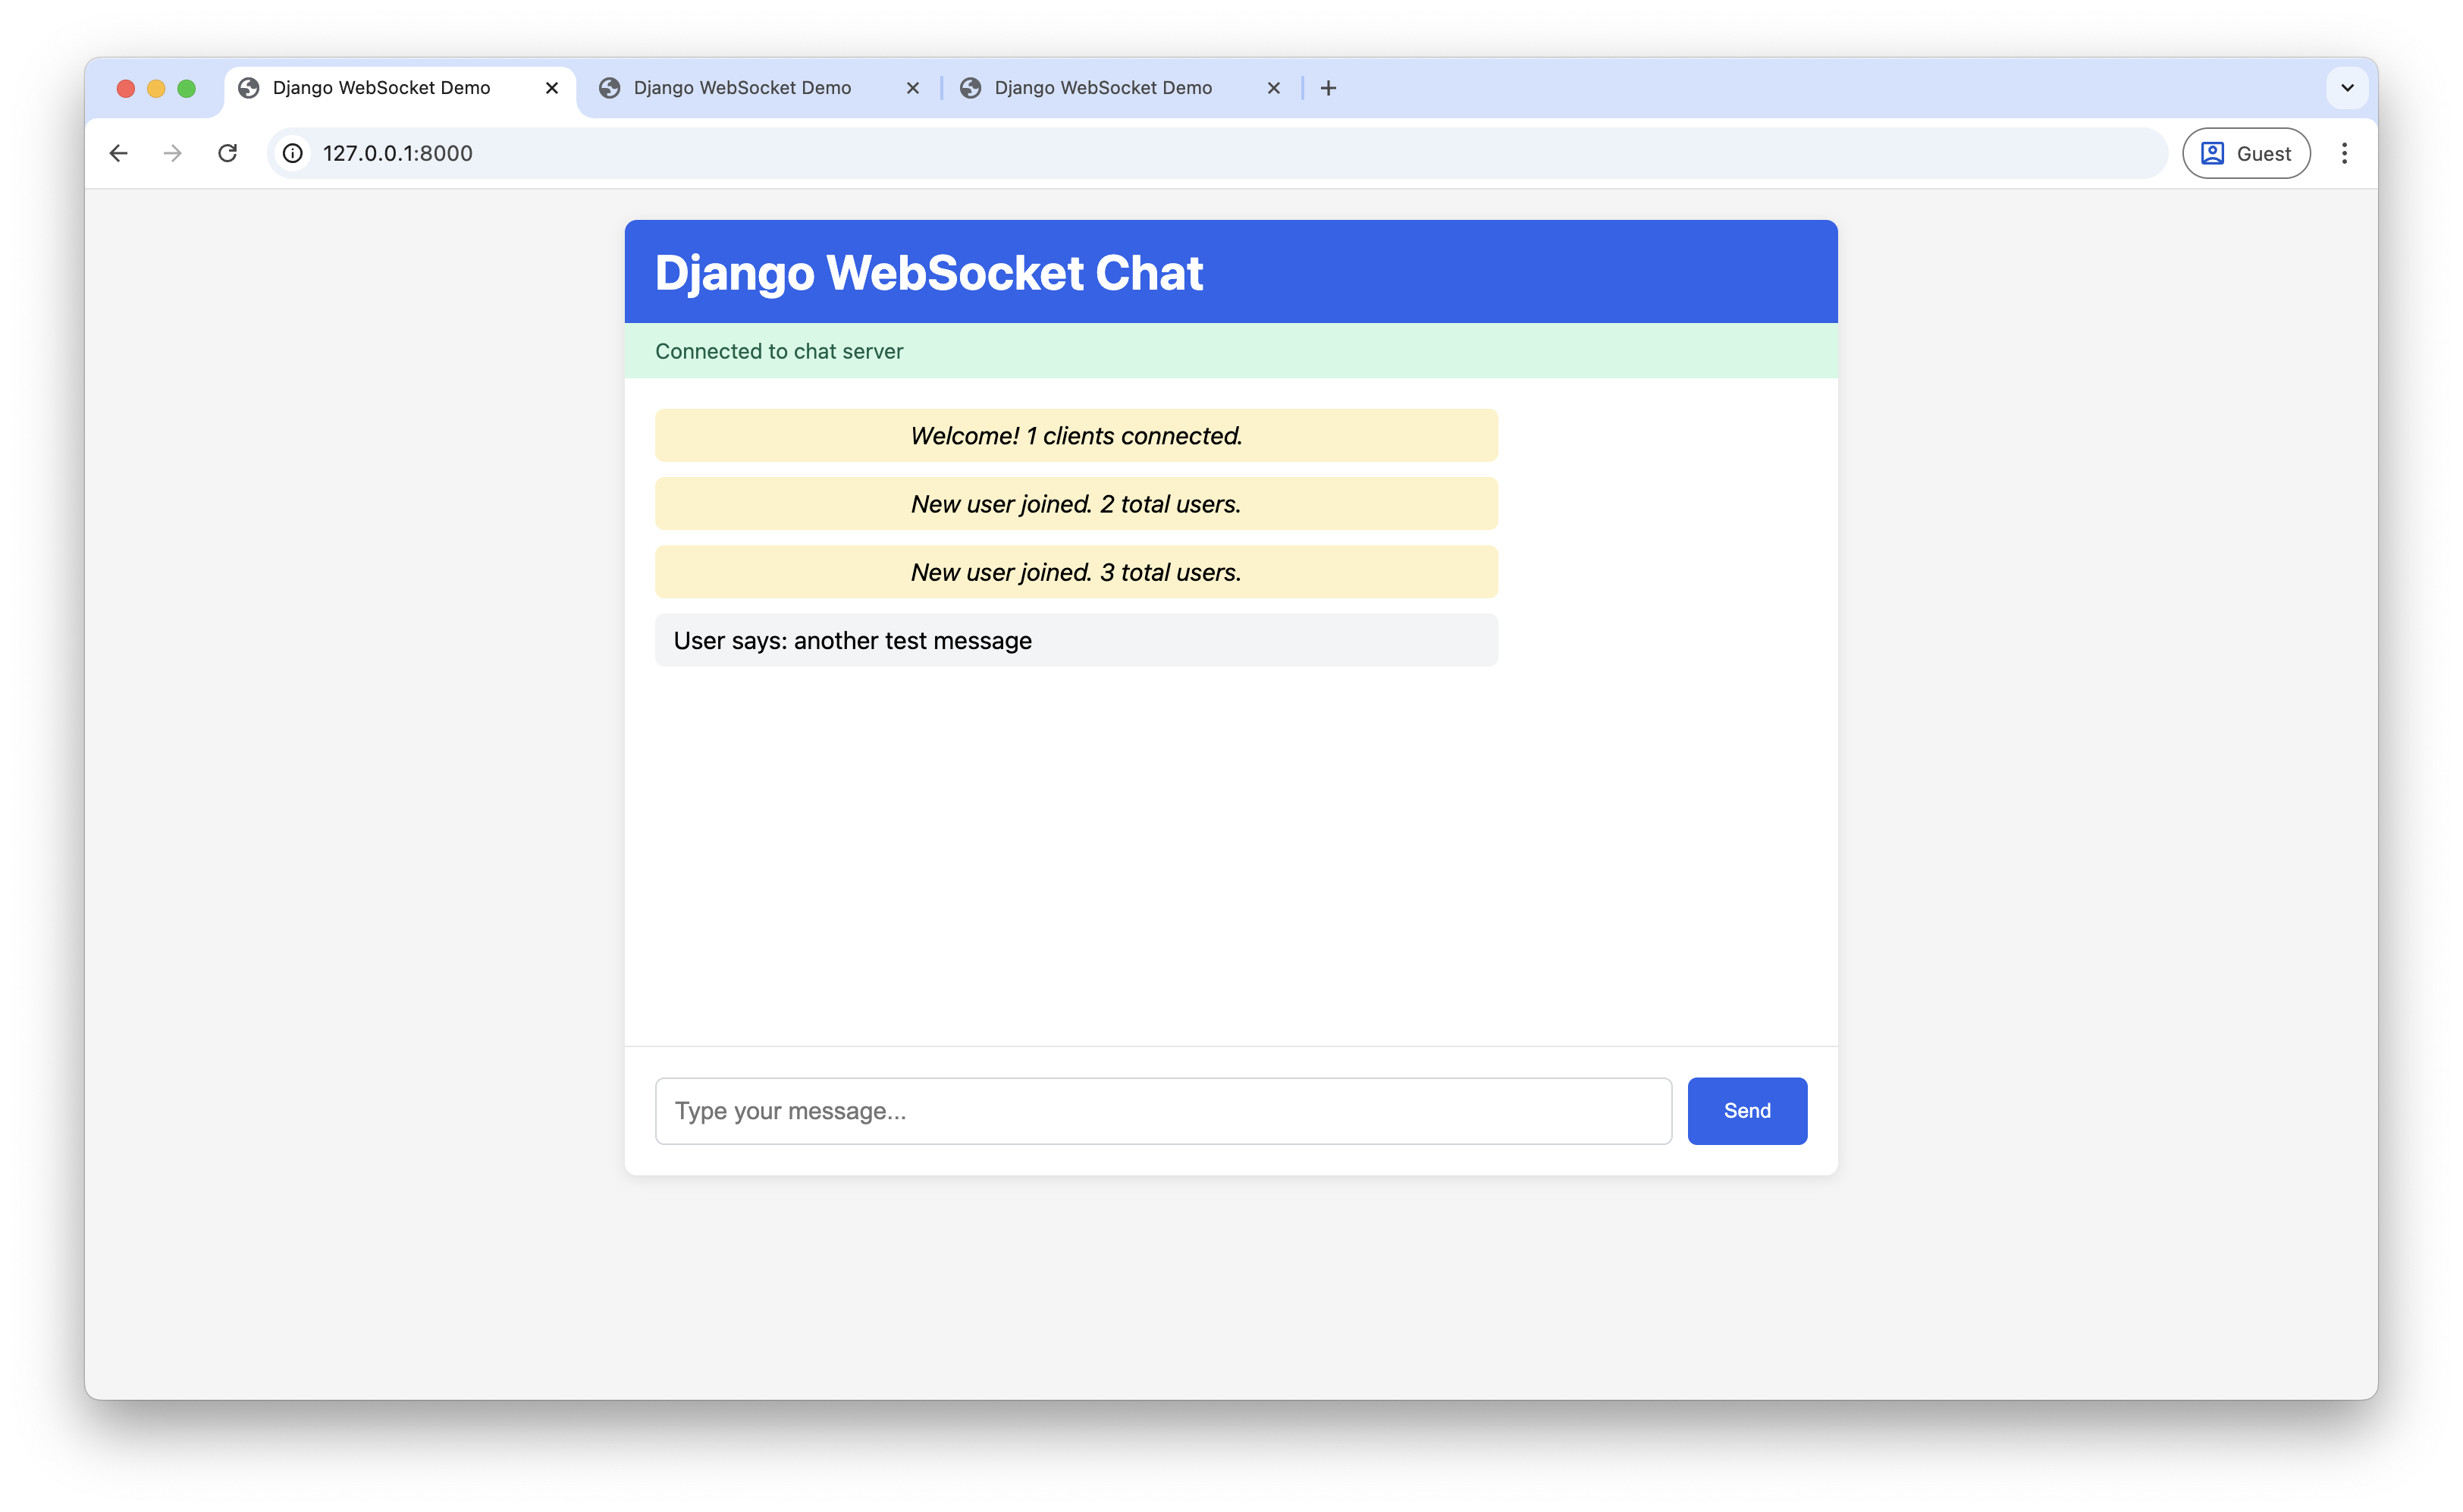Image resolution: width=2463 pixels, height=1512 pixels.
Task: Open the Guest profile button
Action: pyautogui.click(x=2245, y=153)
